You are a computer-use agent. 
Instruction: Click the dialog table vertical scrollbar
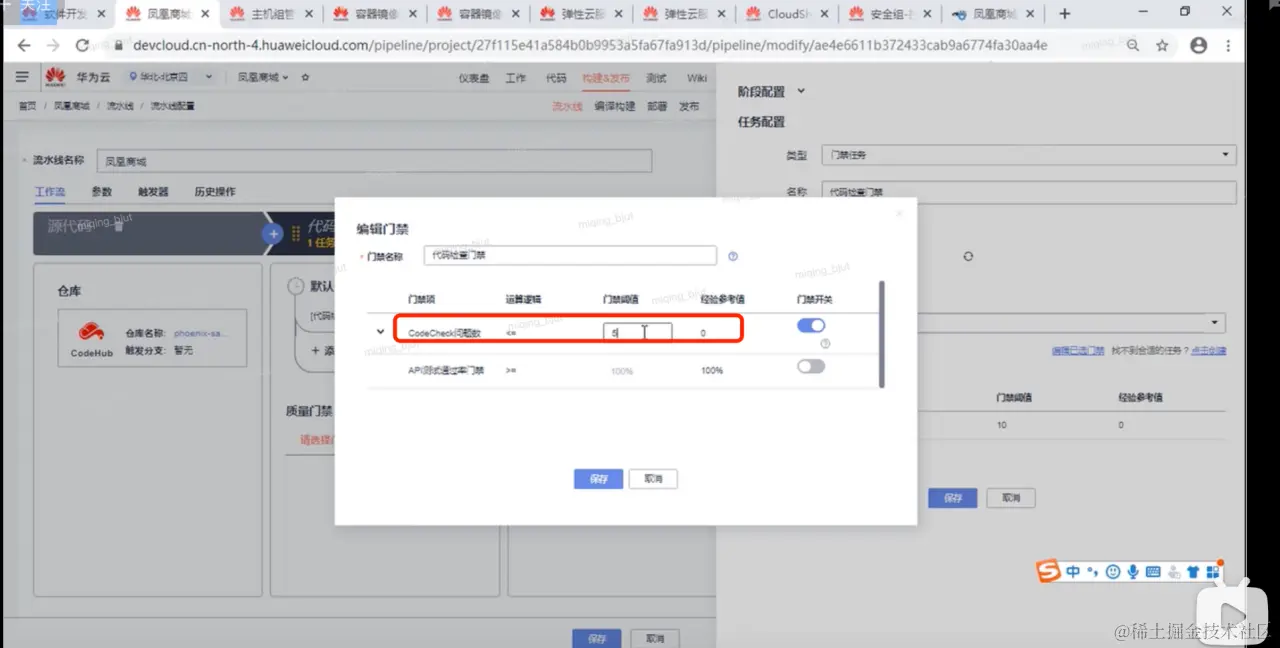[881, 335]
